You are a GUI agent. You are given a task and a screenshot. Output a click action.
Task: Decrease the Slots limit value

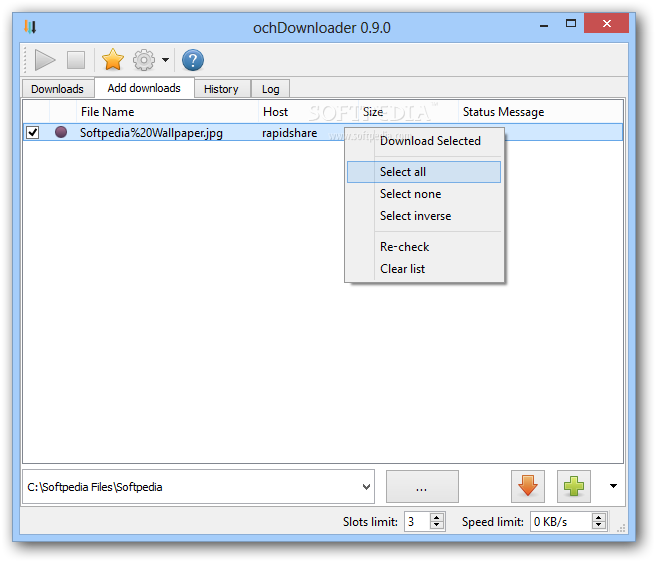(x=437, y=526)
